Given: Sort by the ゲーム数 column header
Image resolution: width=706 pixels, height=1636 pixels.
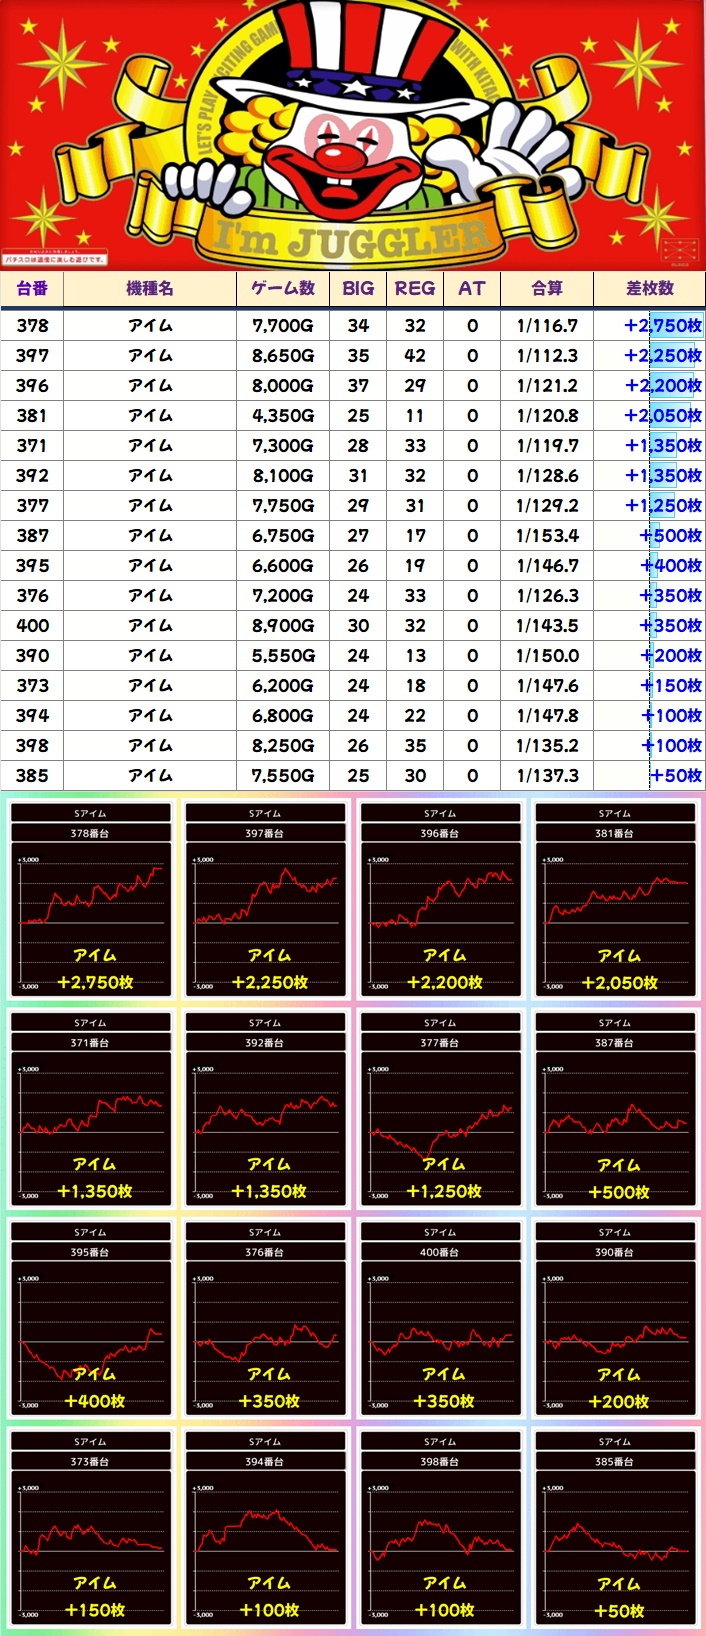Looking at the screenshot, I should pos(283,288).
